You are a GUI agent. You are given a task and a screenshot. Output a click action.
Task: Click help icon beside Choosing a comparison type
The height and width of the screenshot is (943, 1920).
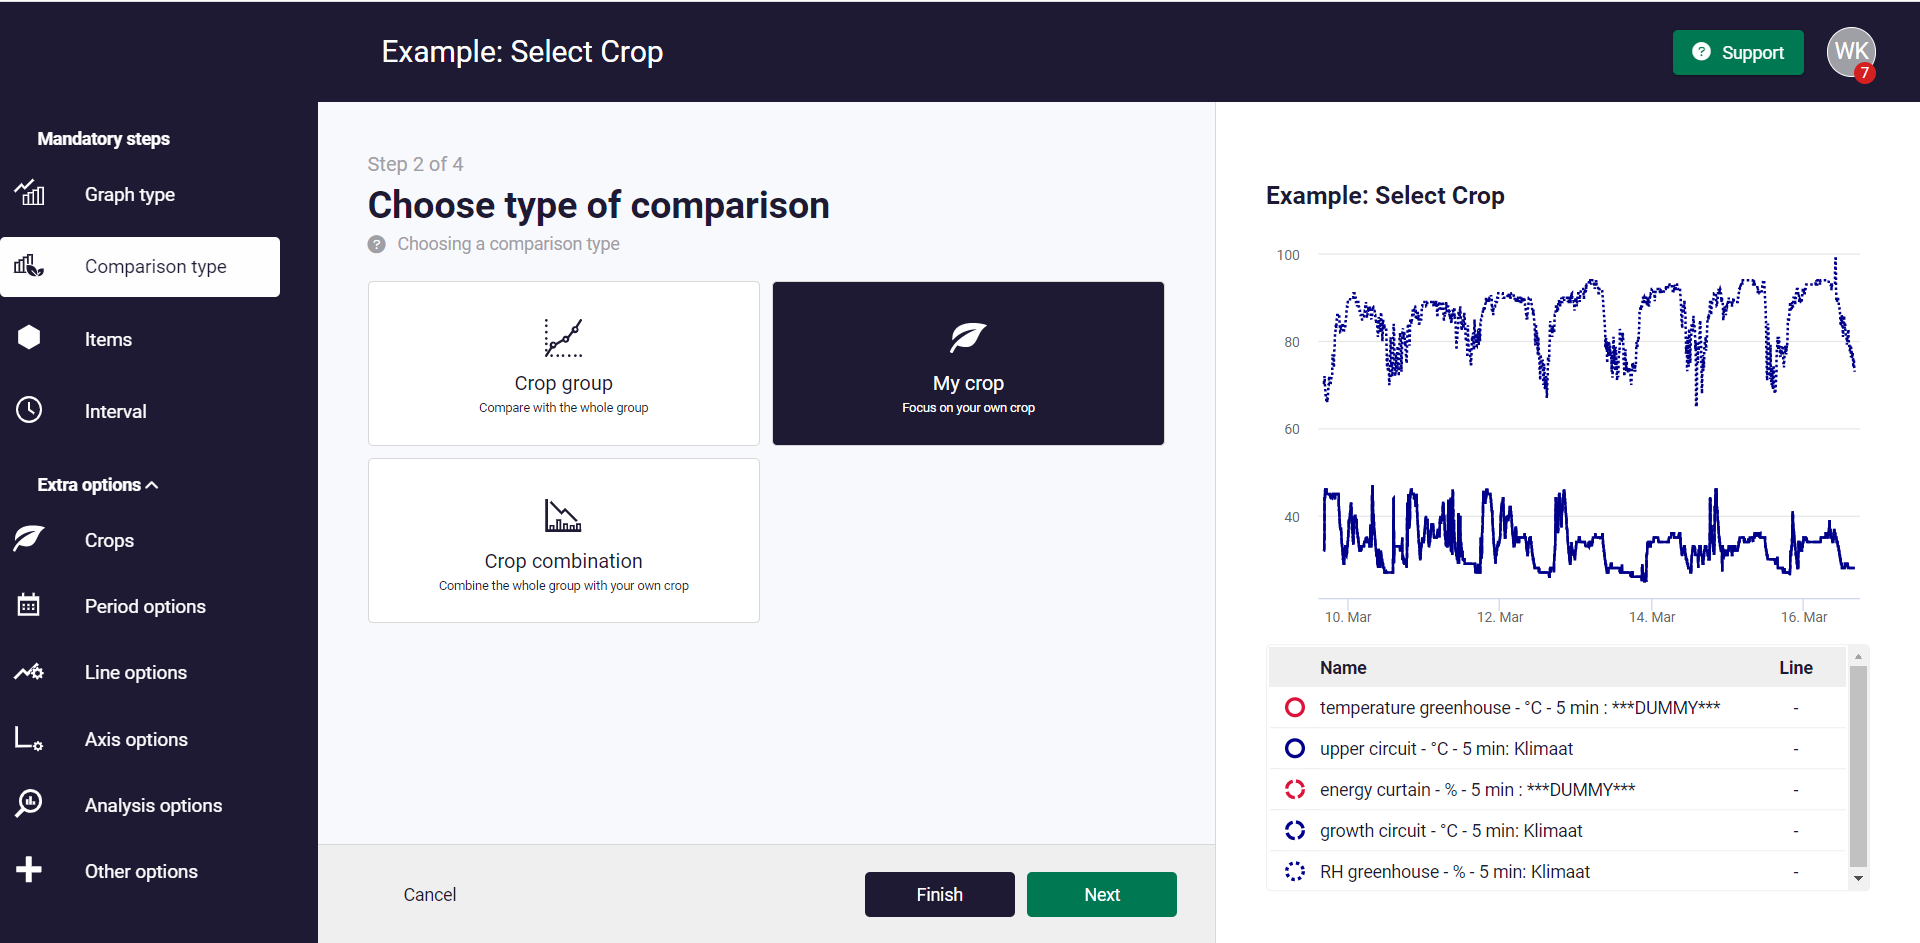coord(377,244)
